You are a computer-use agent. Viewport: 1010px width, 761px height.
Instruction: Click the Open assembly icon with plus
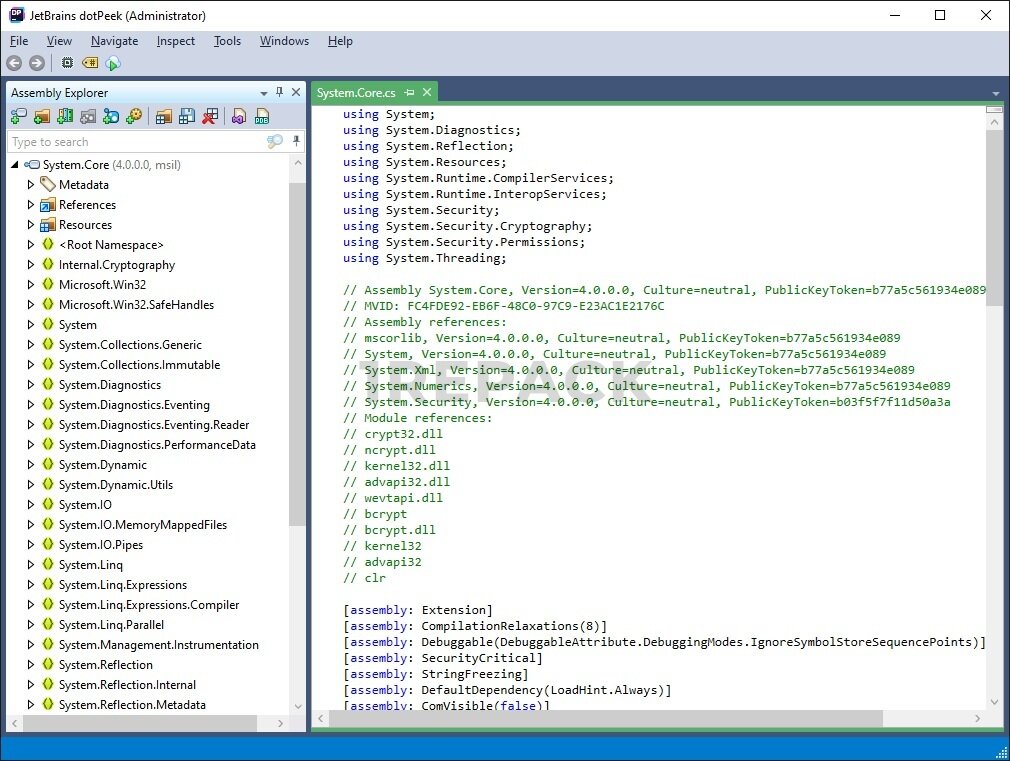19,117
